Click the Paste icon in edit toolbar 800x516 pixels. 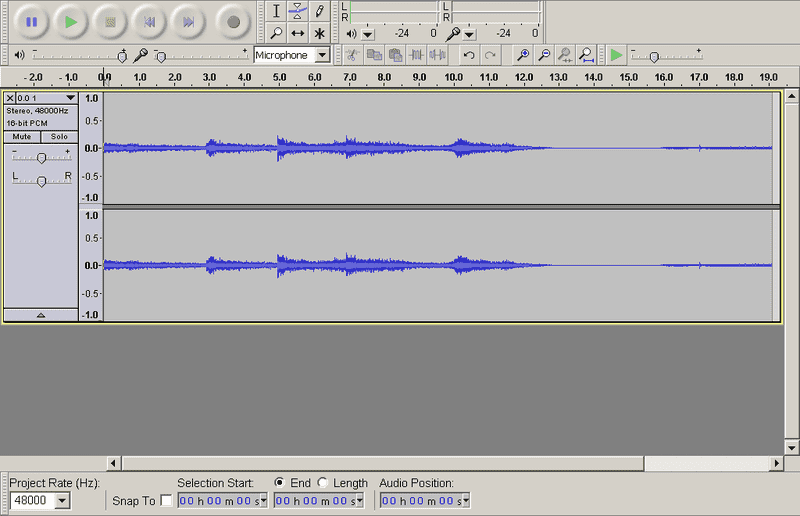coord(395,55)
